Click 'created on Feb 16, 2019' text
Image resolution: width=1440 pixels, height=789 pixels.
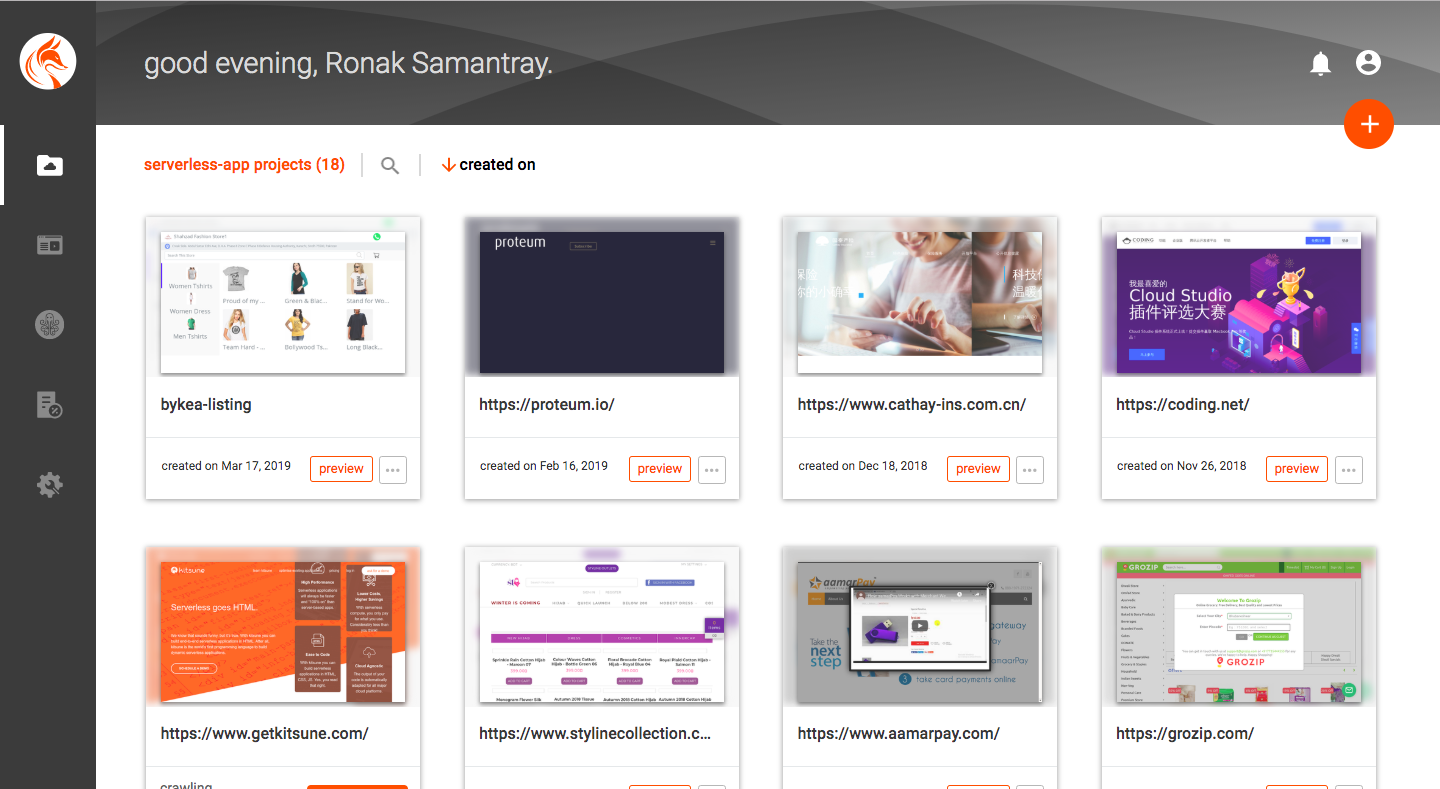tap(544, 466)
